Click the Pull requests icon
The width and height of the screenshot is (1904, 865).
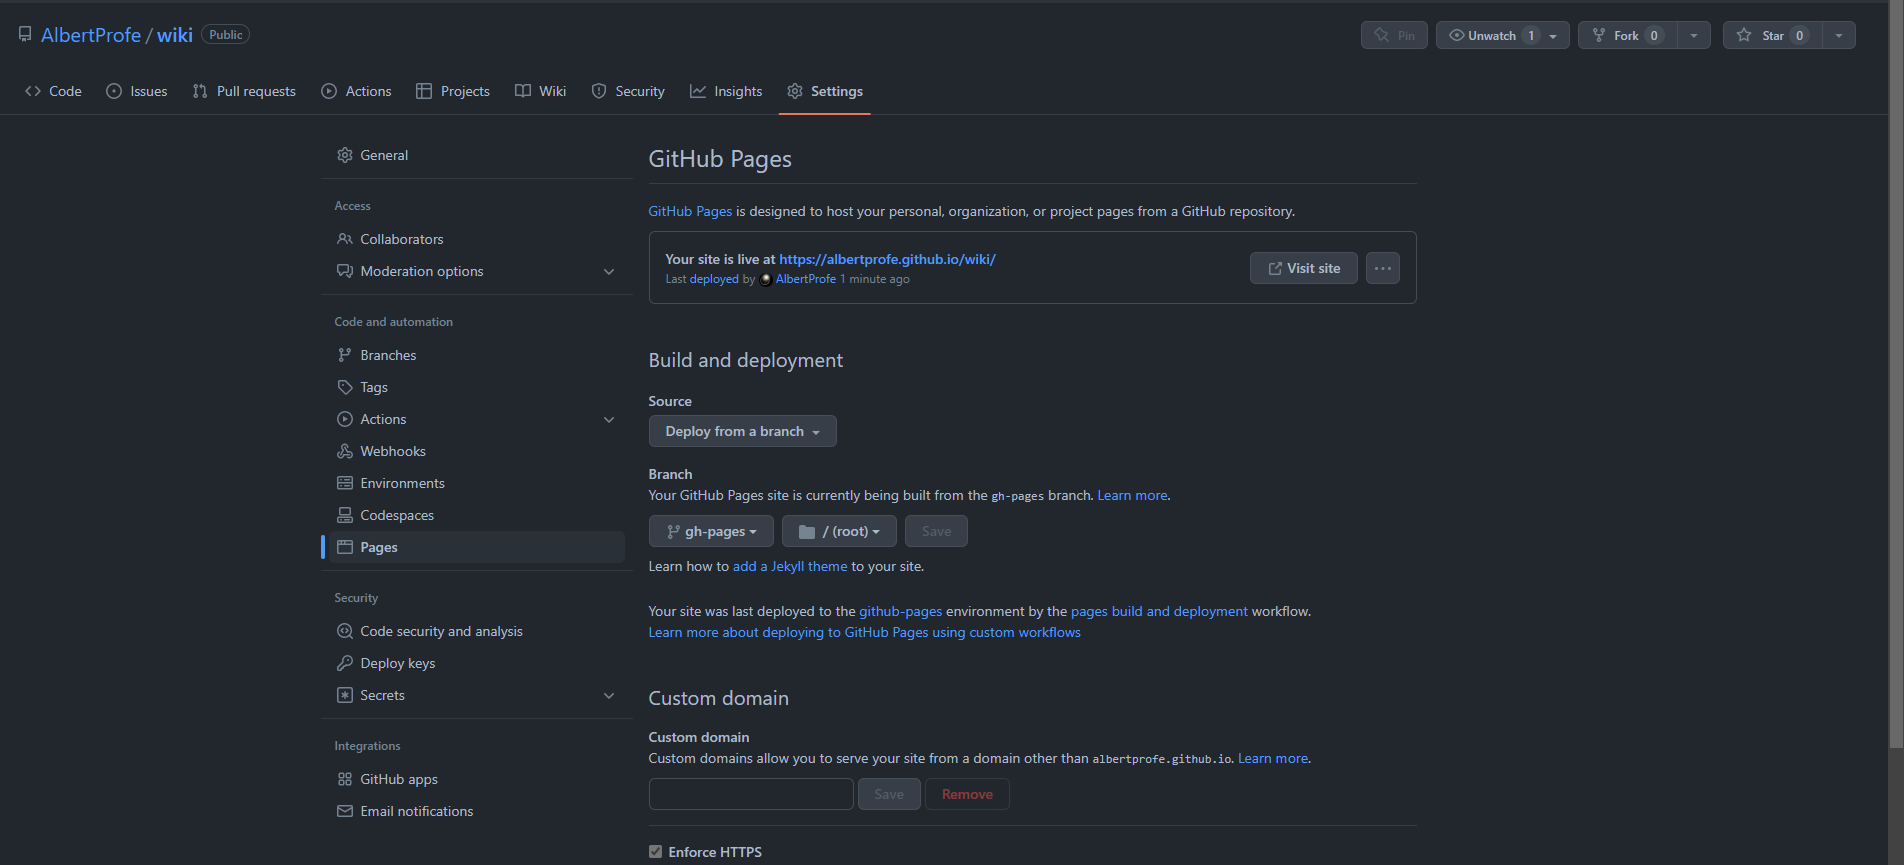point(200,91)
